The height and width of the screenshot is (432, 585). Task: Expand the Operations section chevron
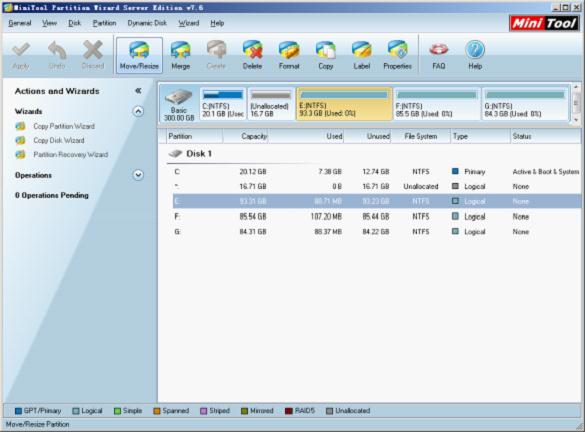(x=138, y=175)
